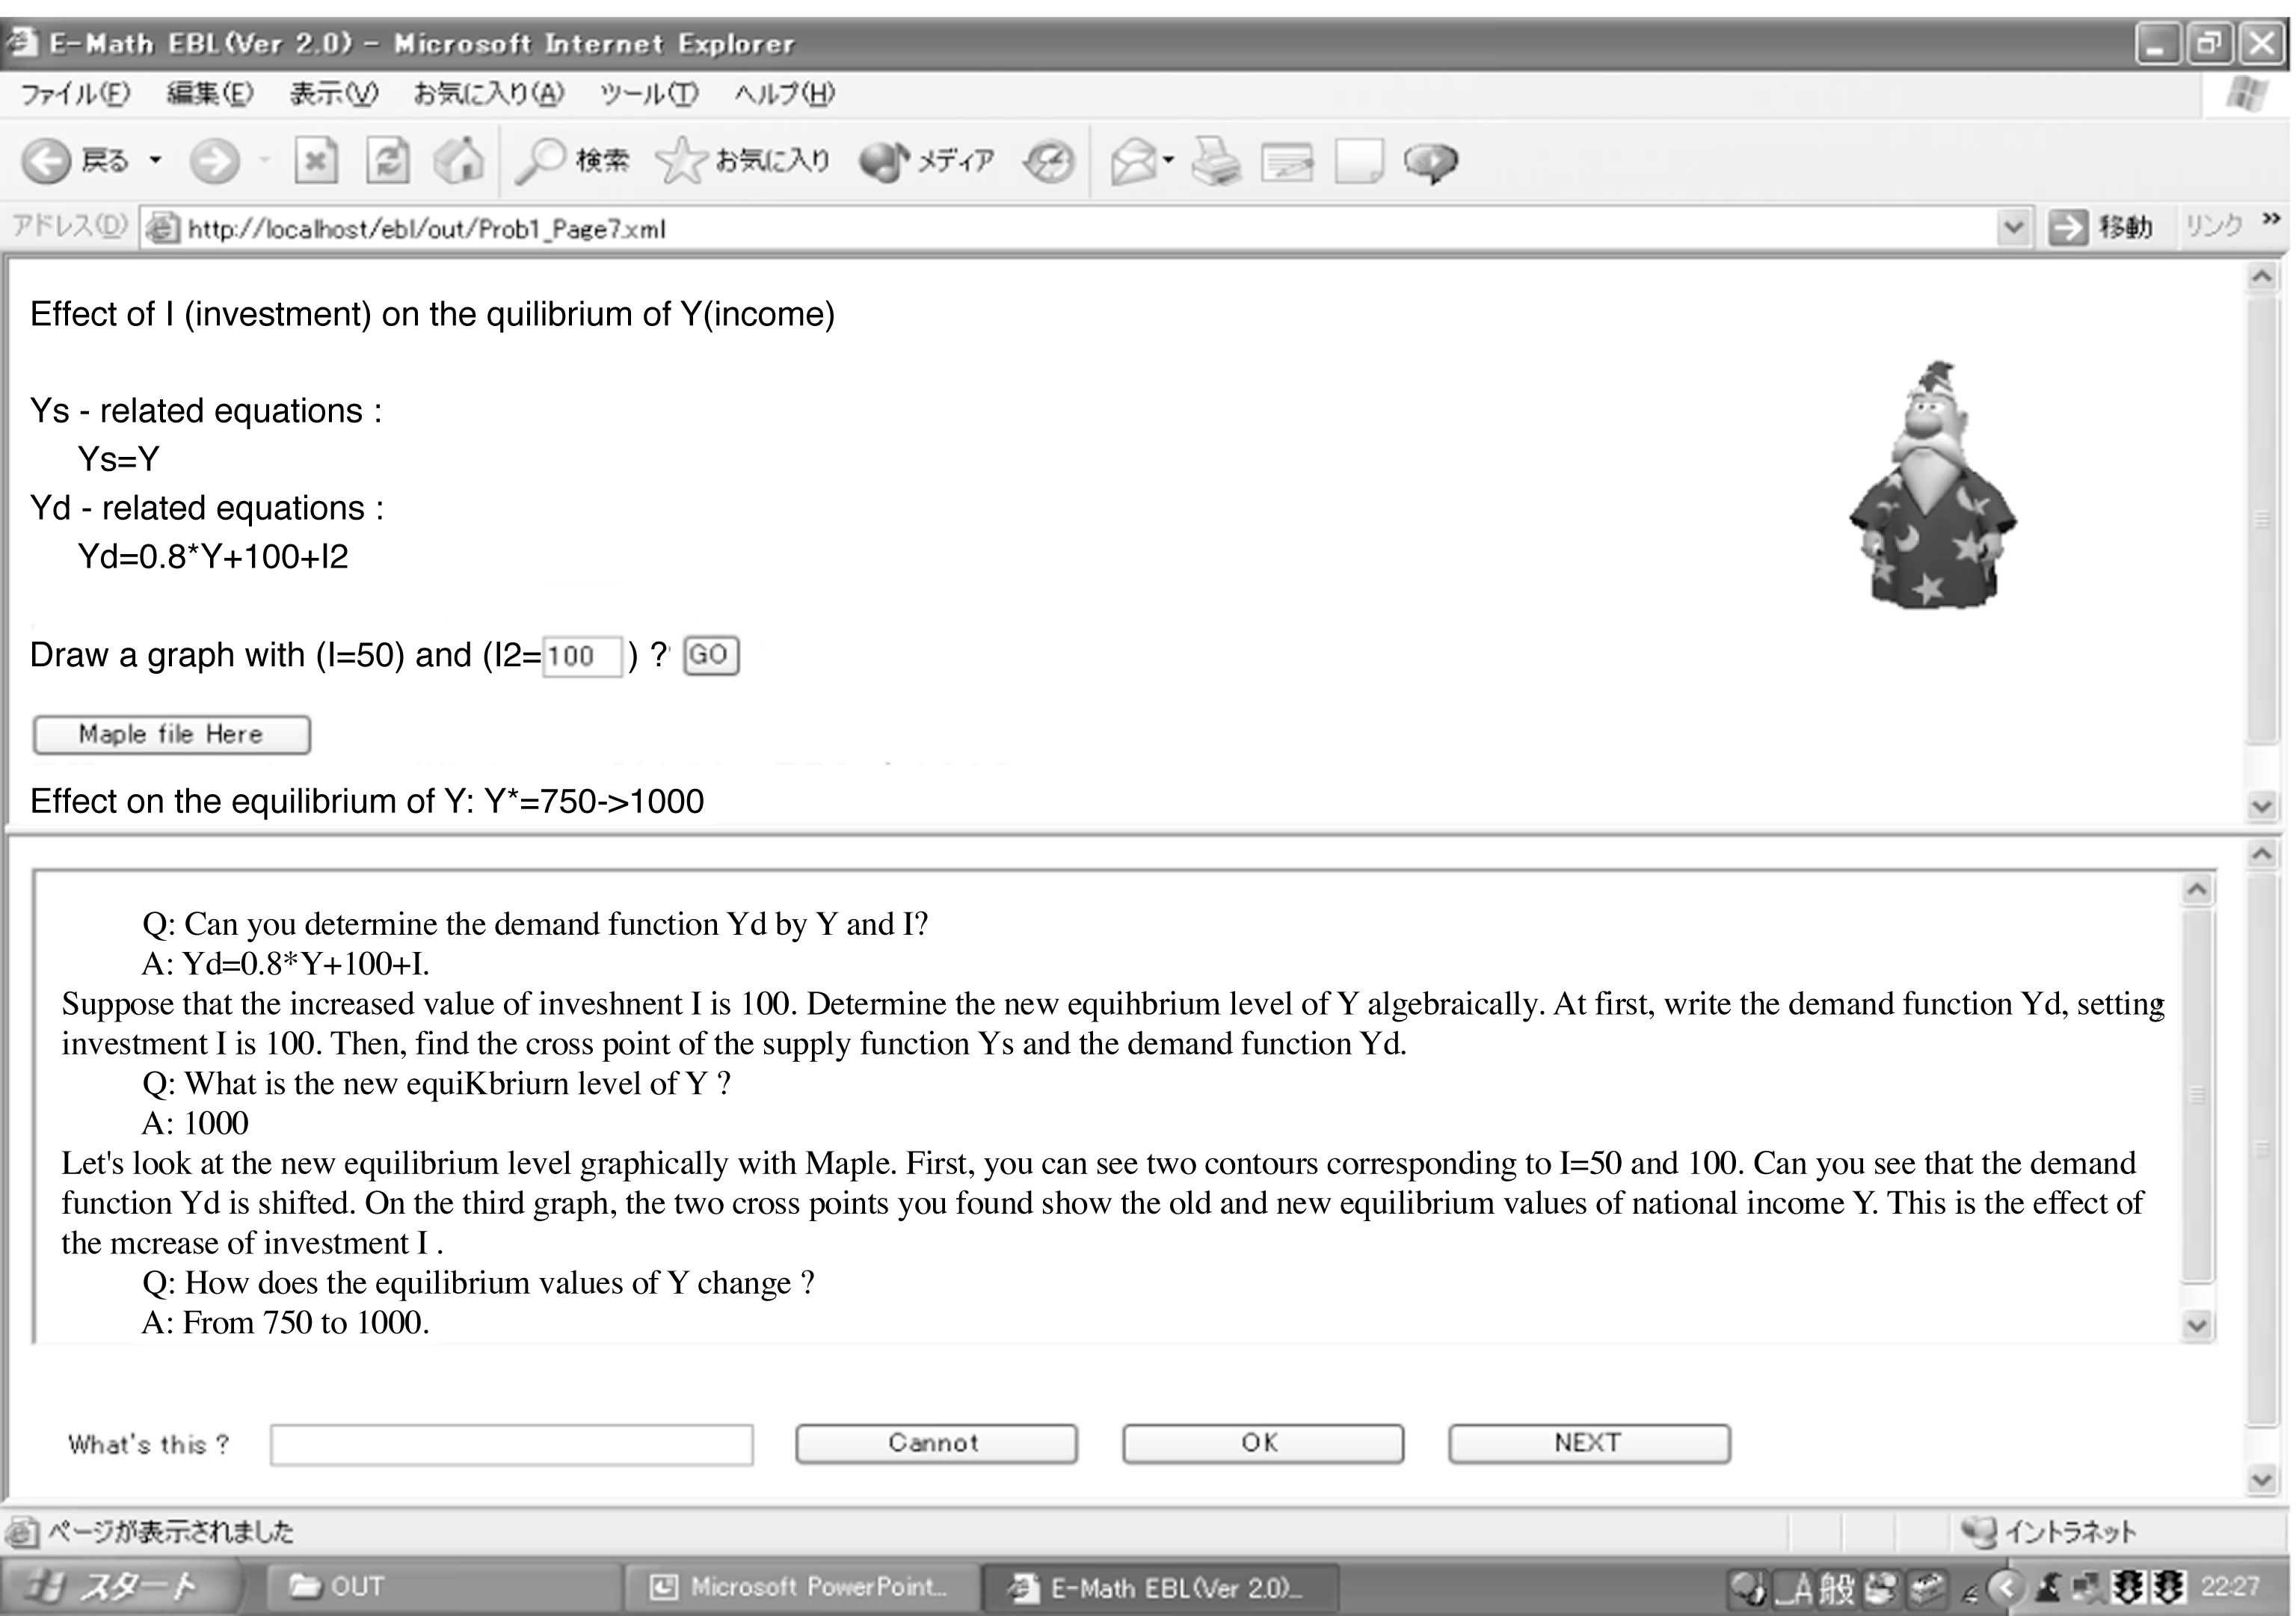Click the What's this? text field
The height and width of the screenshot is (1616, 2296).
(x=511, y=1445)
